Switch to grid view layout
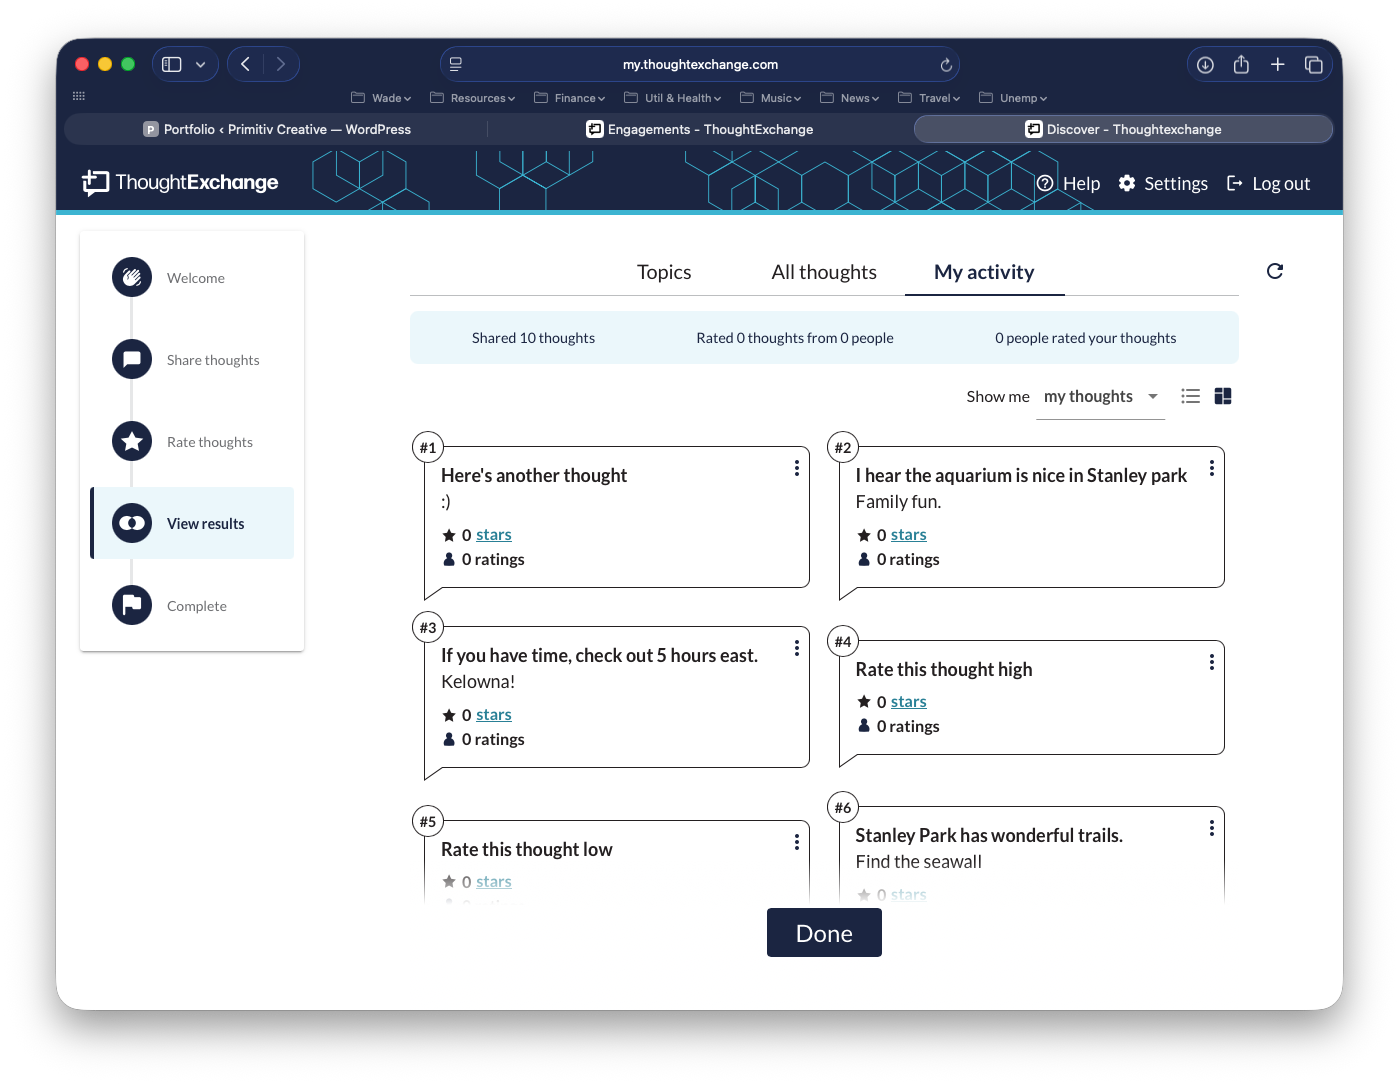 point(1222,396)
